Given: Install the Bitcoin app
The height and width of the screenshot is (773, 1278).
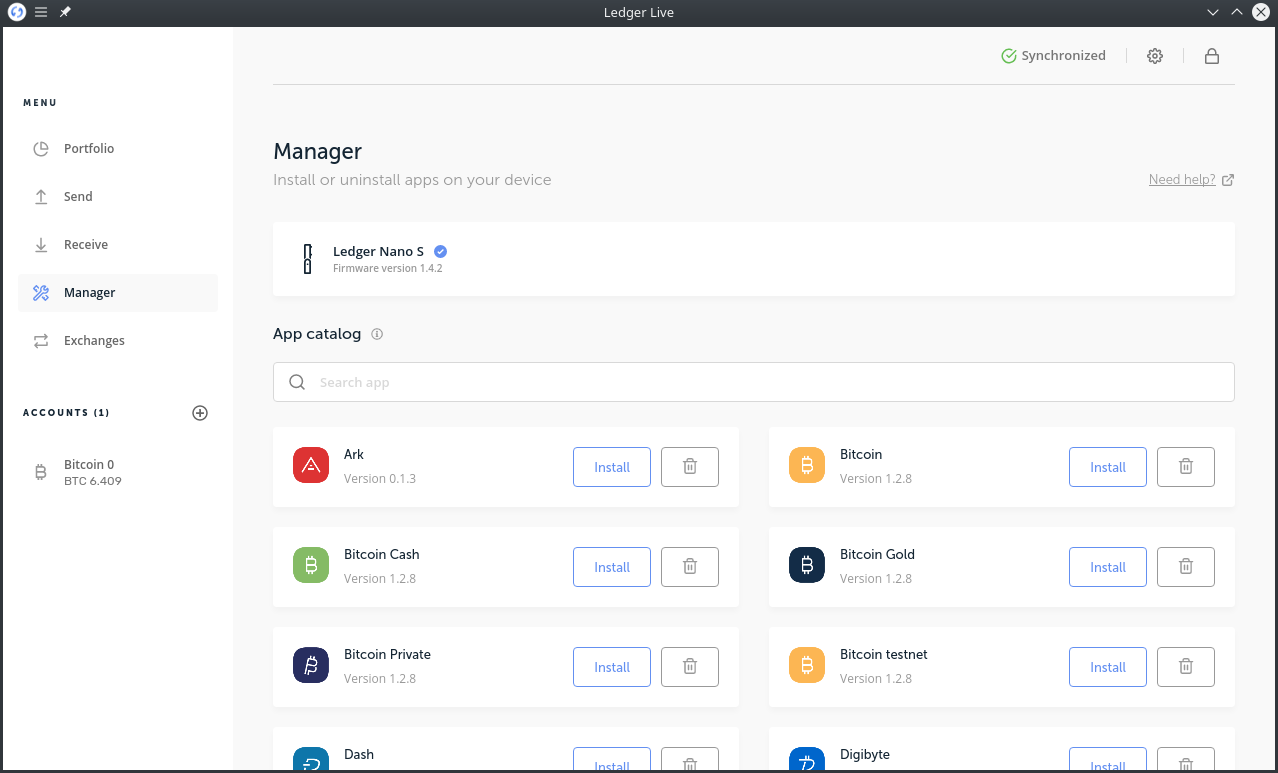Looking at the screenshot, I should 1107,466.
